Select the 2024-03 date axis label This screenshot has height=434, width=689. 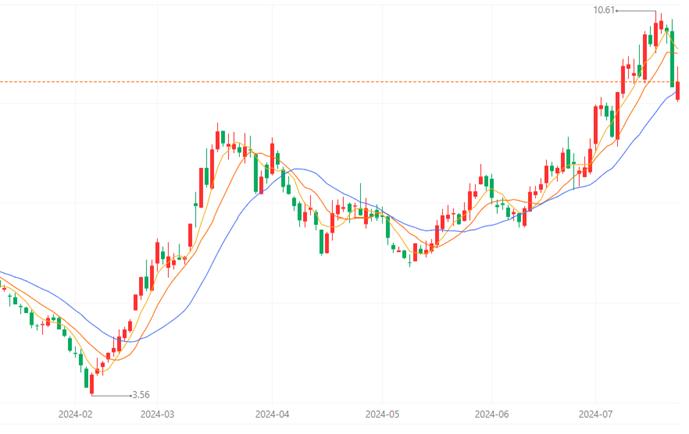click(x=157, y=414)
